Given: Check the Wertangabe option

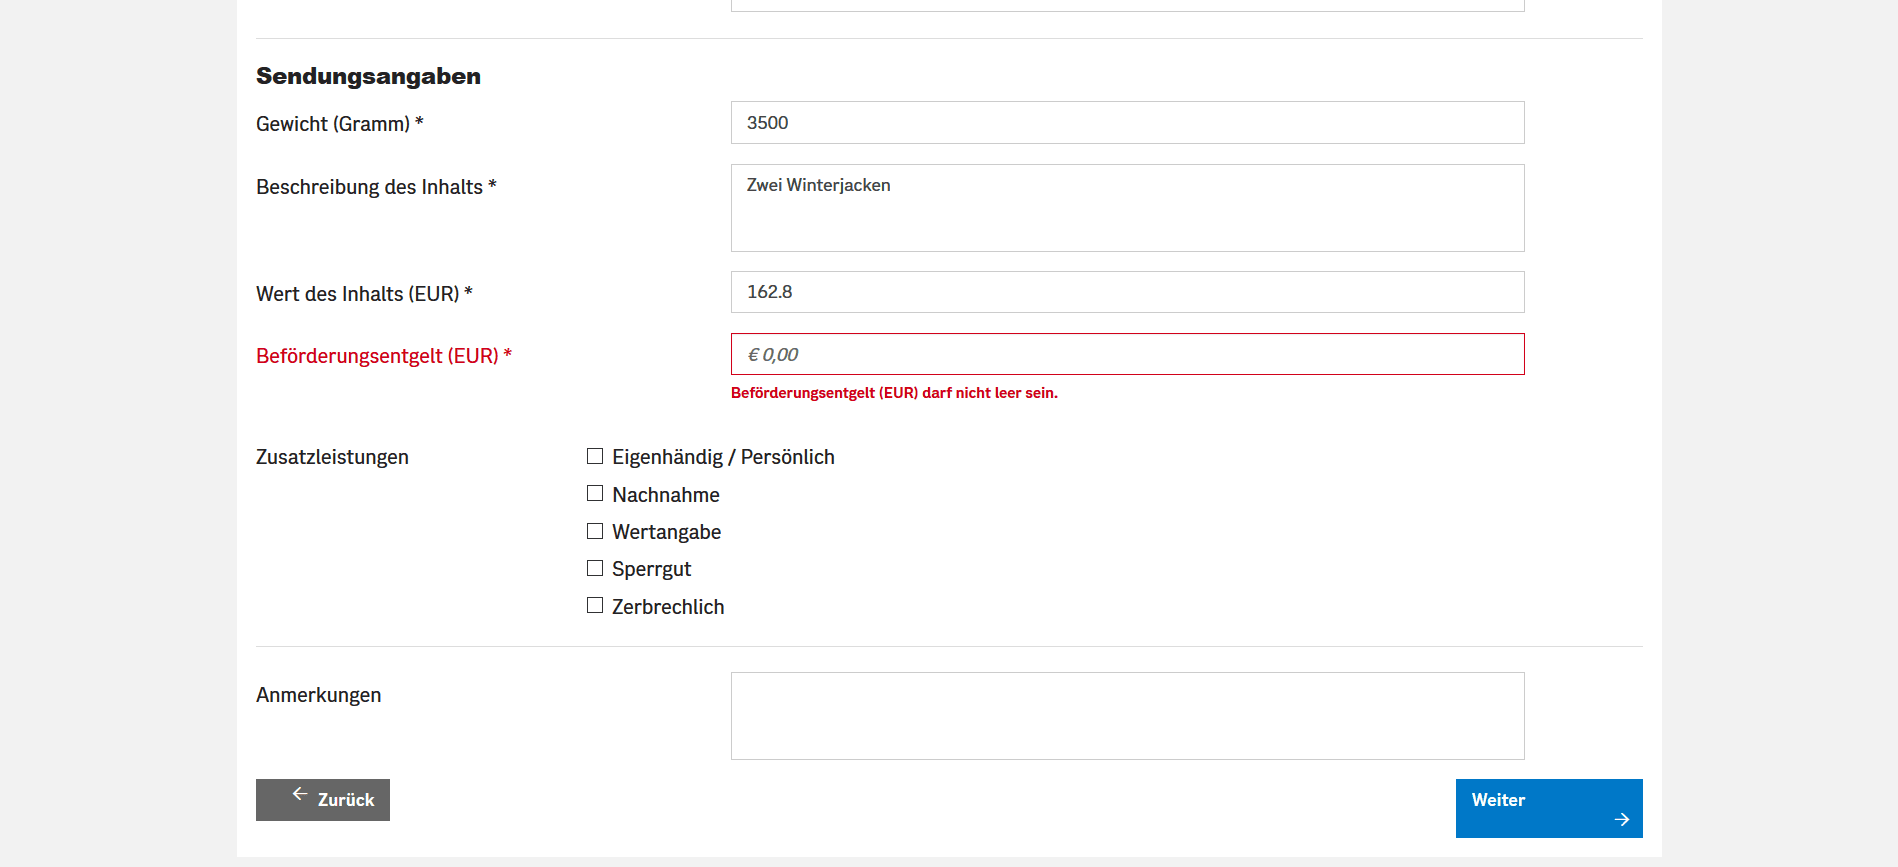Looking at the screenshot, I should click(x=595, y=531).
